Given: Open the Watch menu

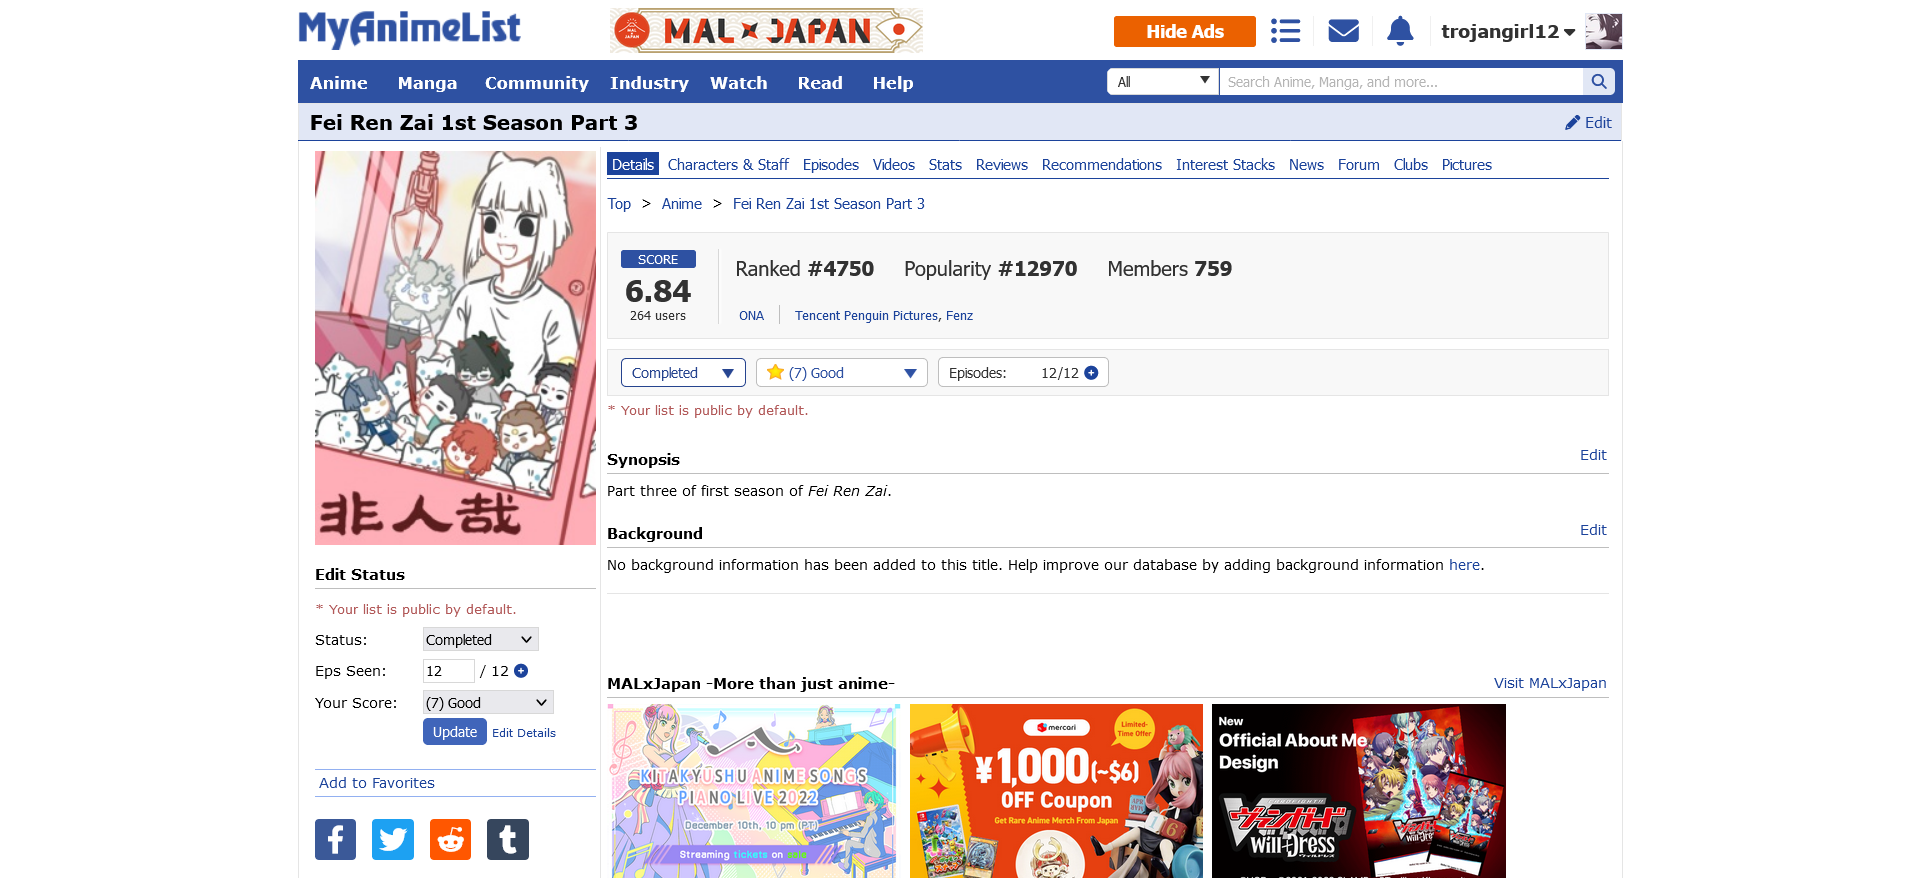Looking at the screenshot, I should [739, 83].
